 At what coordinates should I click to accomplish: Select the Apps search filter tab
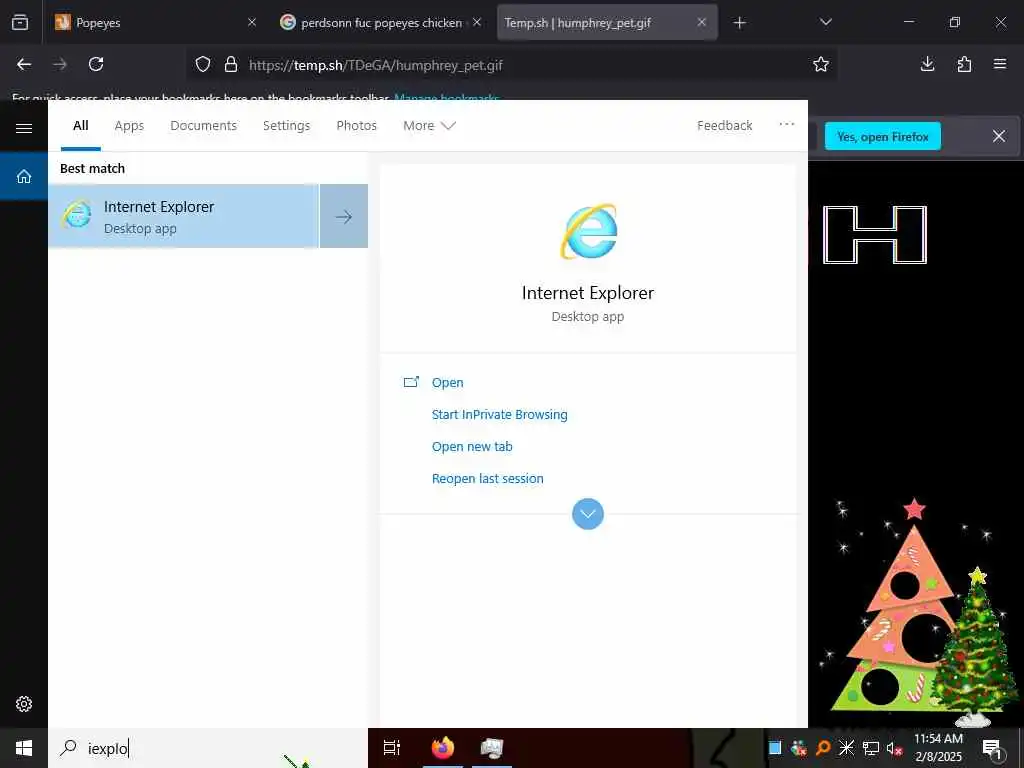tap(129, 125)
